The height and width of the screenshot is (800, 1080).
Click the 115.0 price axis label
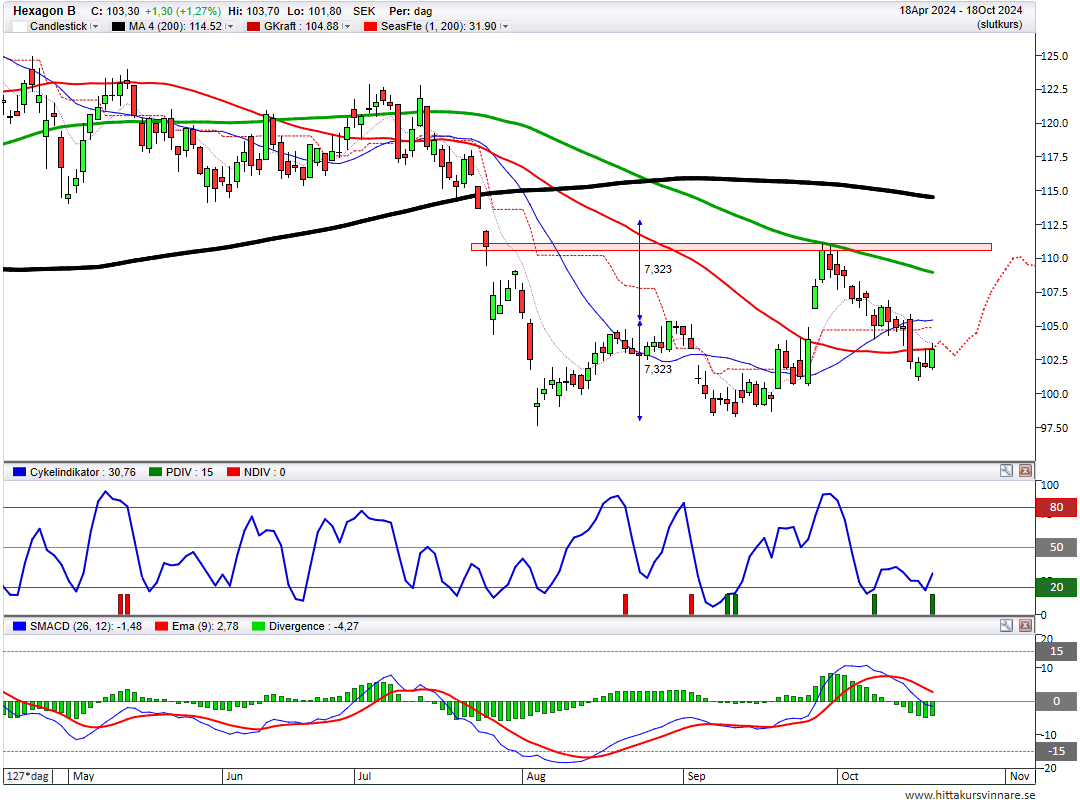coord(1055,191)
